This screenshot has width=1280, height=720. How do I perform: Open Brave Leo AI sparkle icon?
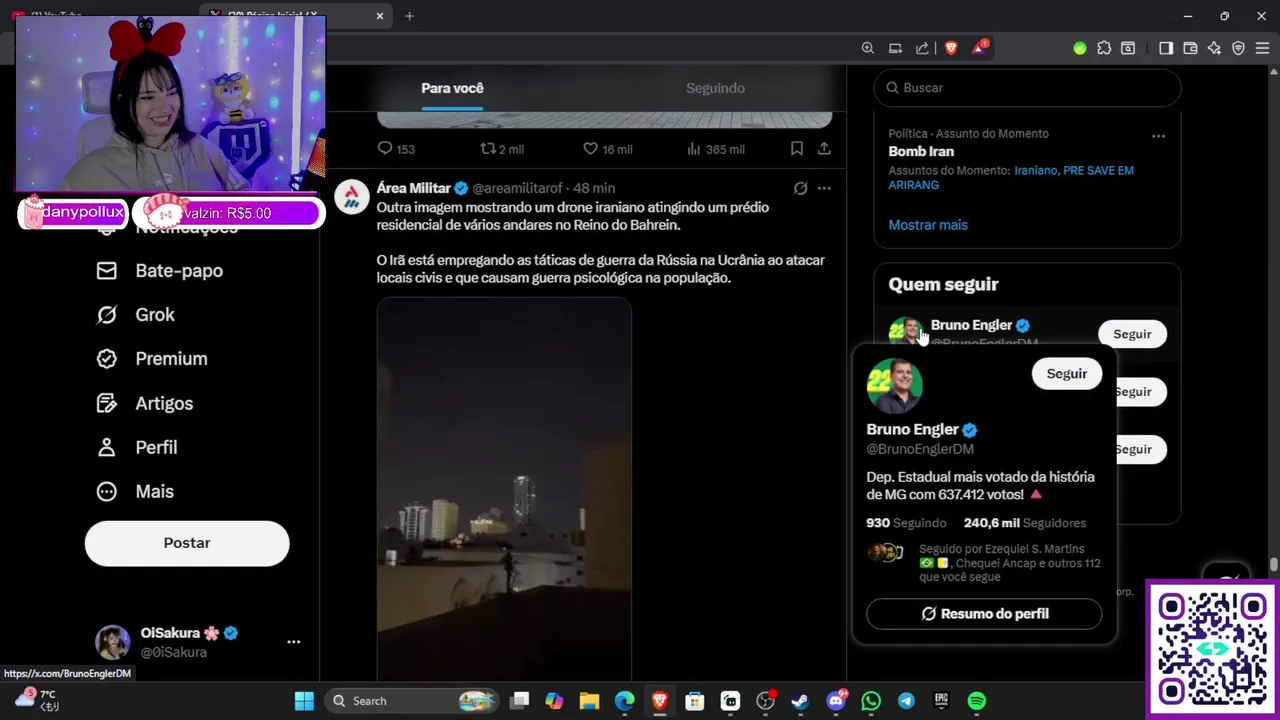point(1214,48)
